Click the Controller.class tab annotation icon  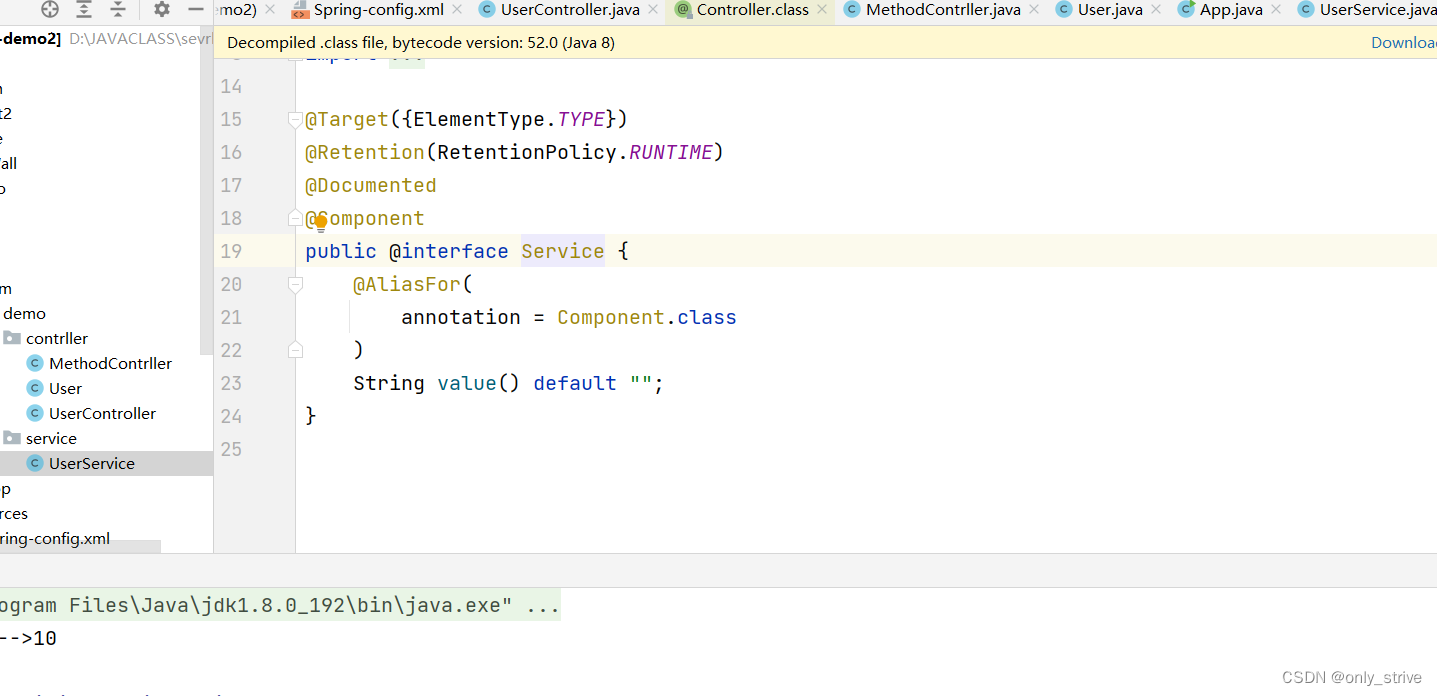683,10
